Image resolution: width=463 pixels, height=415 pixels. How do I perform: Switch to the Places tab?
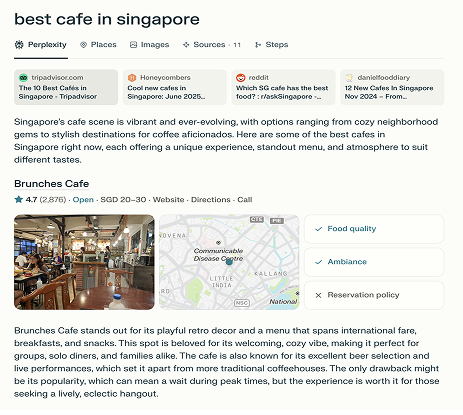pos(98,45)
